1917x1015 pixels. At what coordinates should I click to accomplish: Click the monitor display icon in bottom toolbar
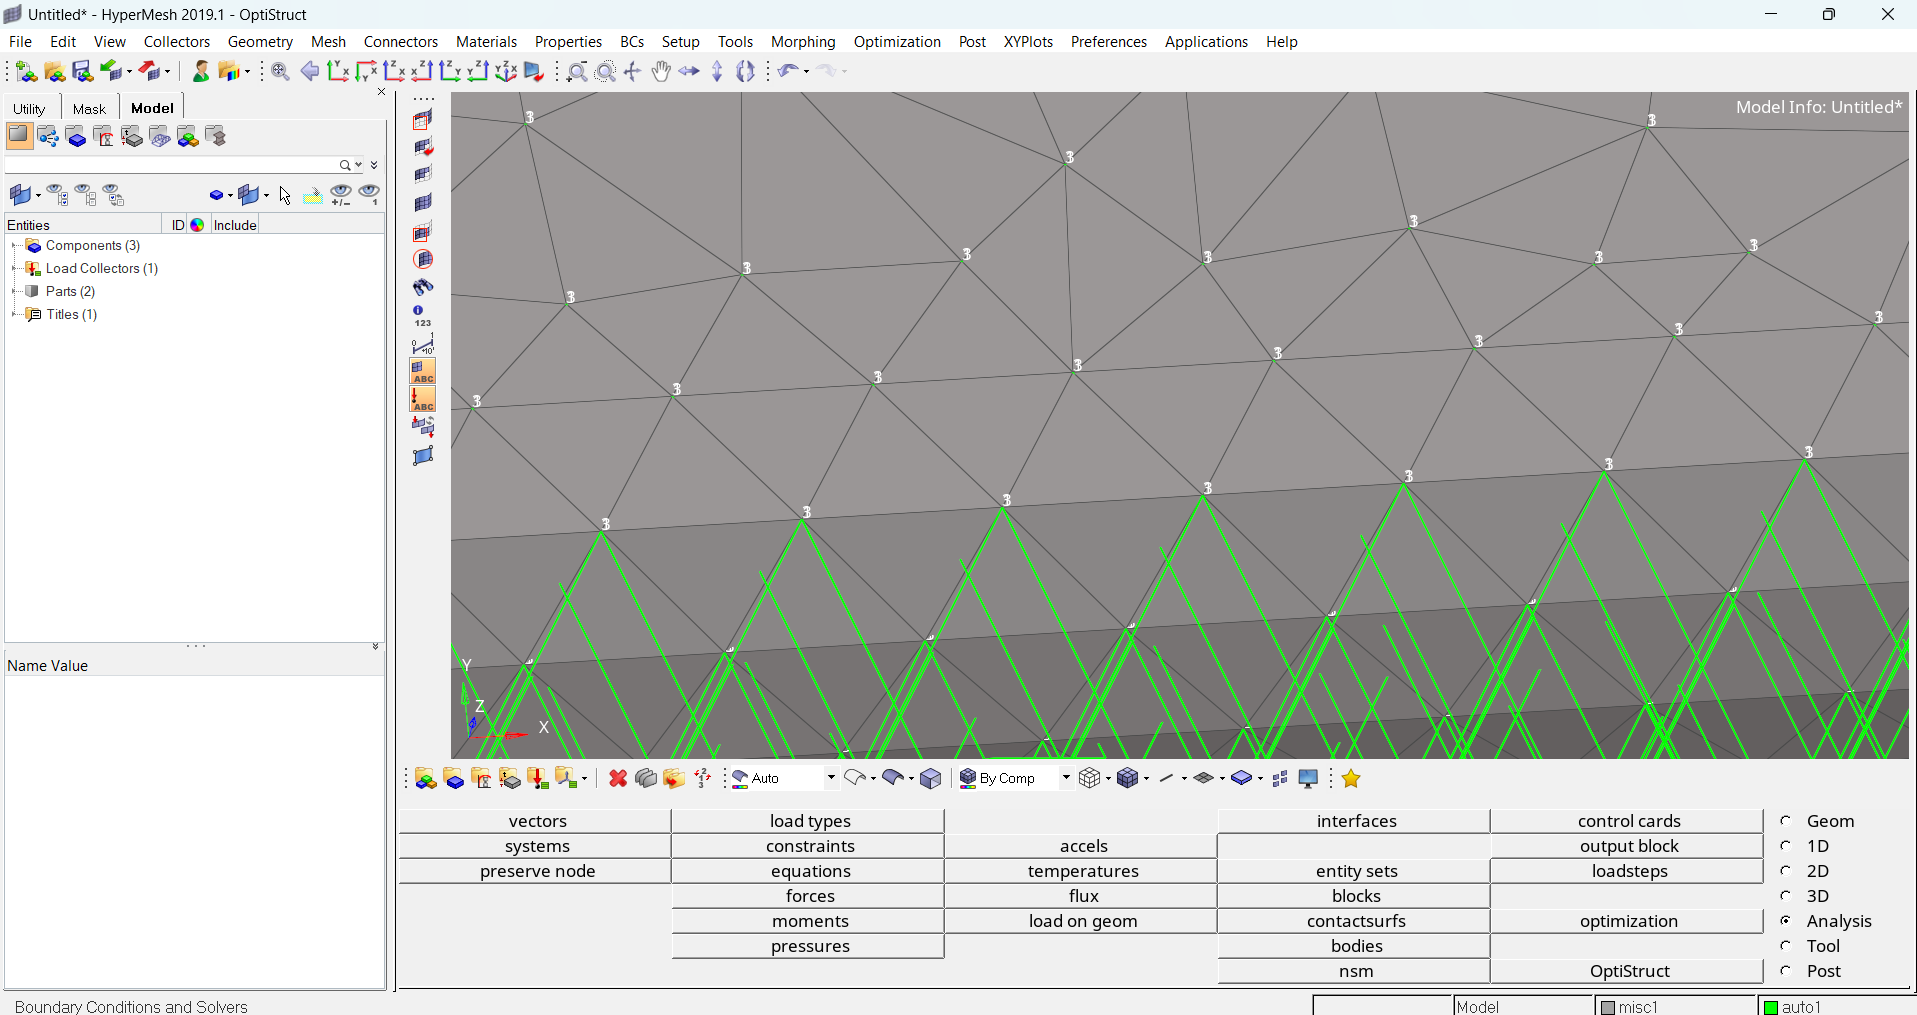pyautogui.click(x=1308, y=779)
